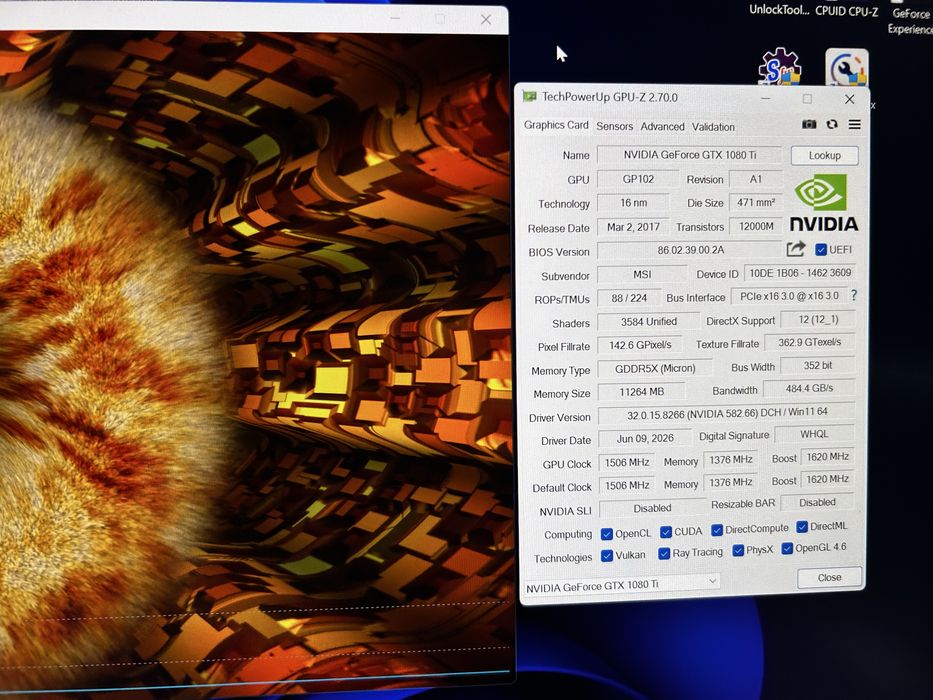
Task: Click the Name field NVIDIA GeForce GTX 1080 Ti
Action: point(689,155)
